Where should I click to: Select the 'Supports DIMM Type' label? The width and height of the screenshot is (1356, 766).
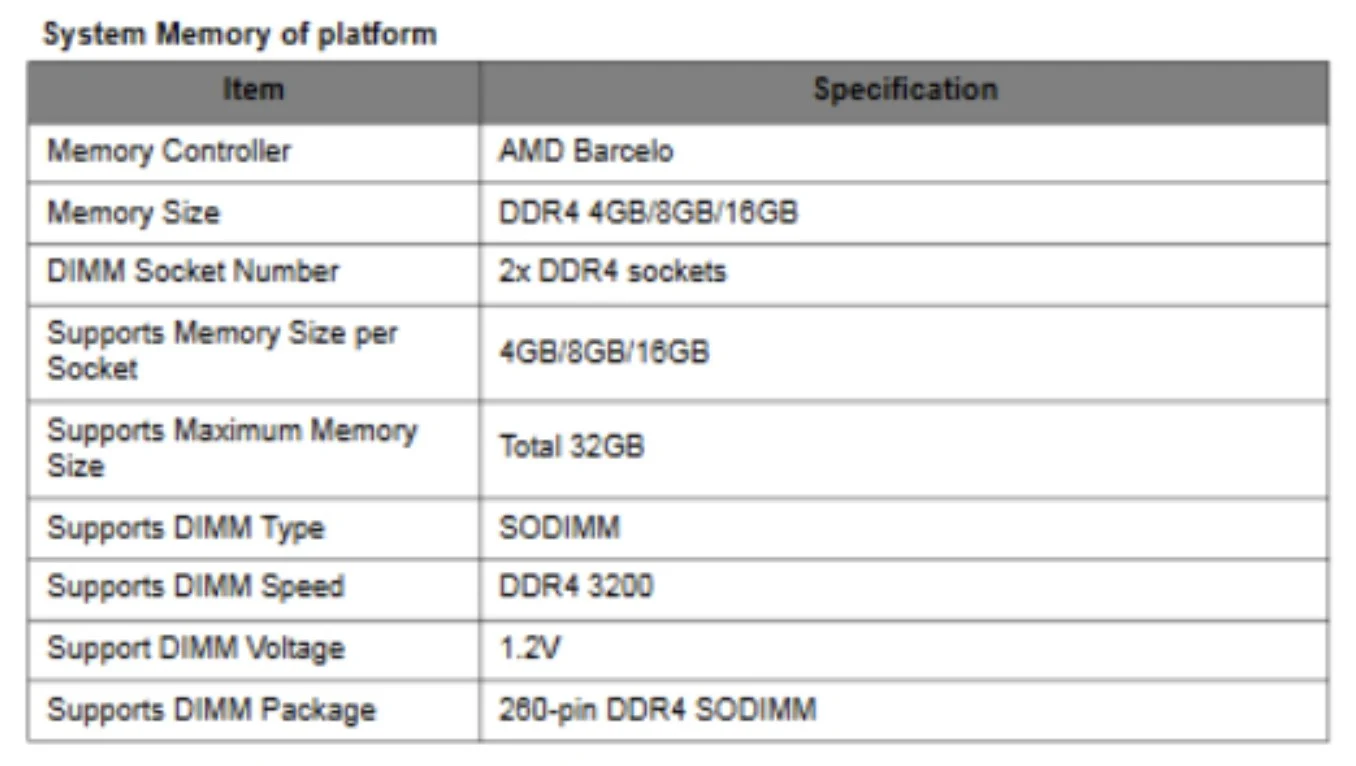coord(186,528)
